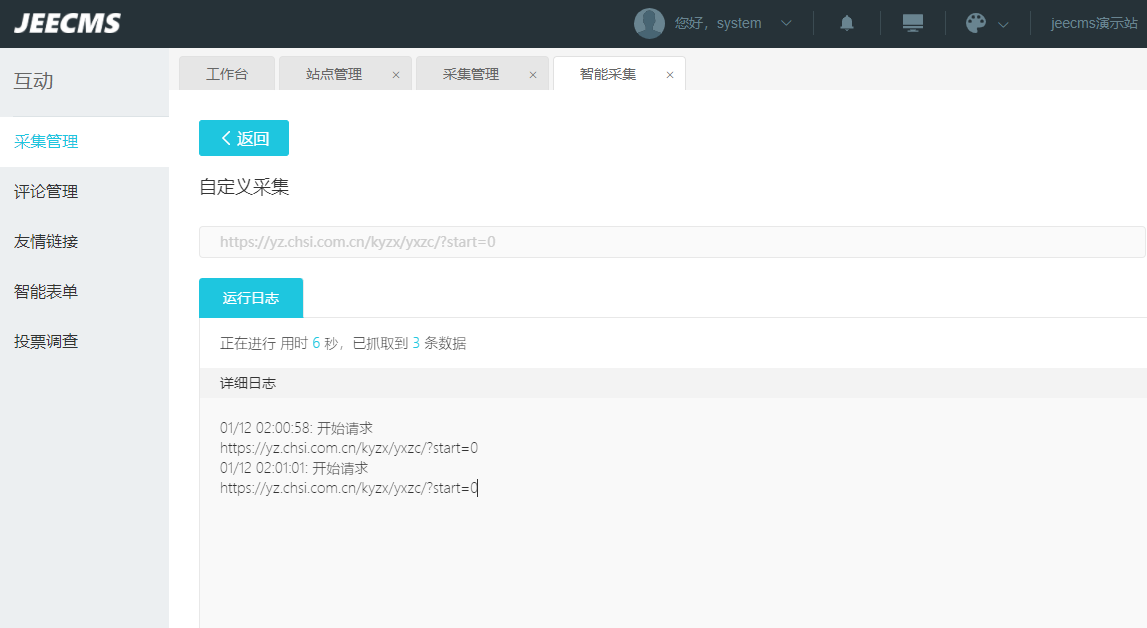Image resolution: width=1147 pixels, height=628 pixels.
Task: Click the JEECMS logo
Action: [68, 23]
